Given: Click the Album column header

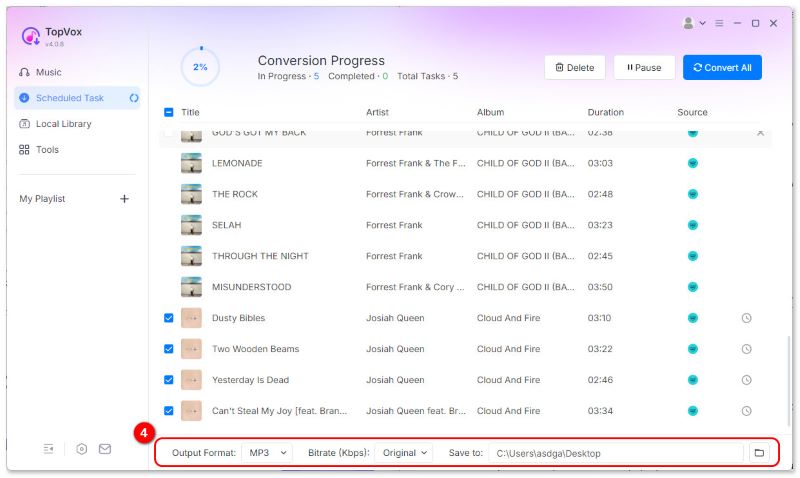Looking at the screenshot, I should (490, 113).
